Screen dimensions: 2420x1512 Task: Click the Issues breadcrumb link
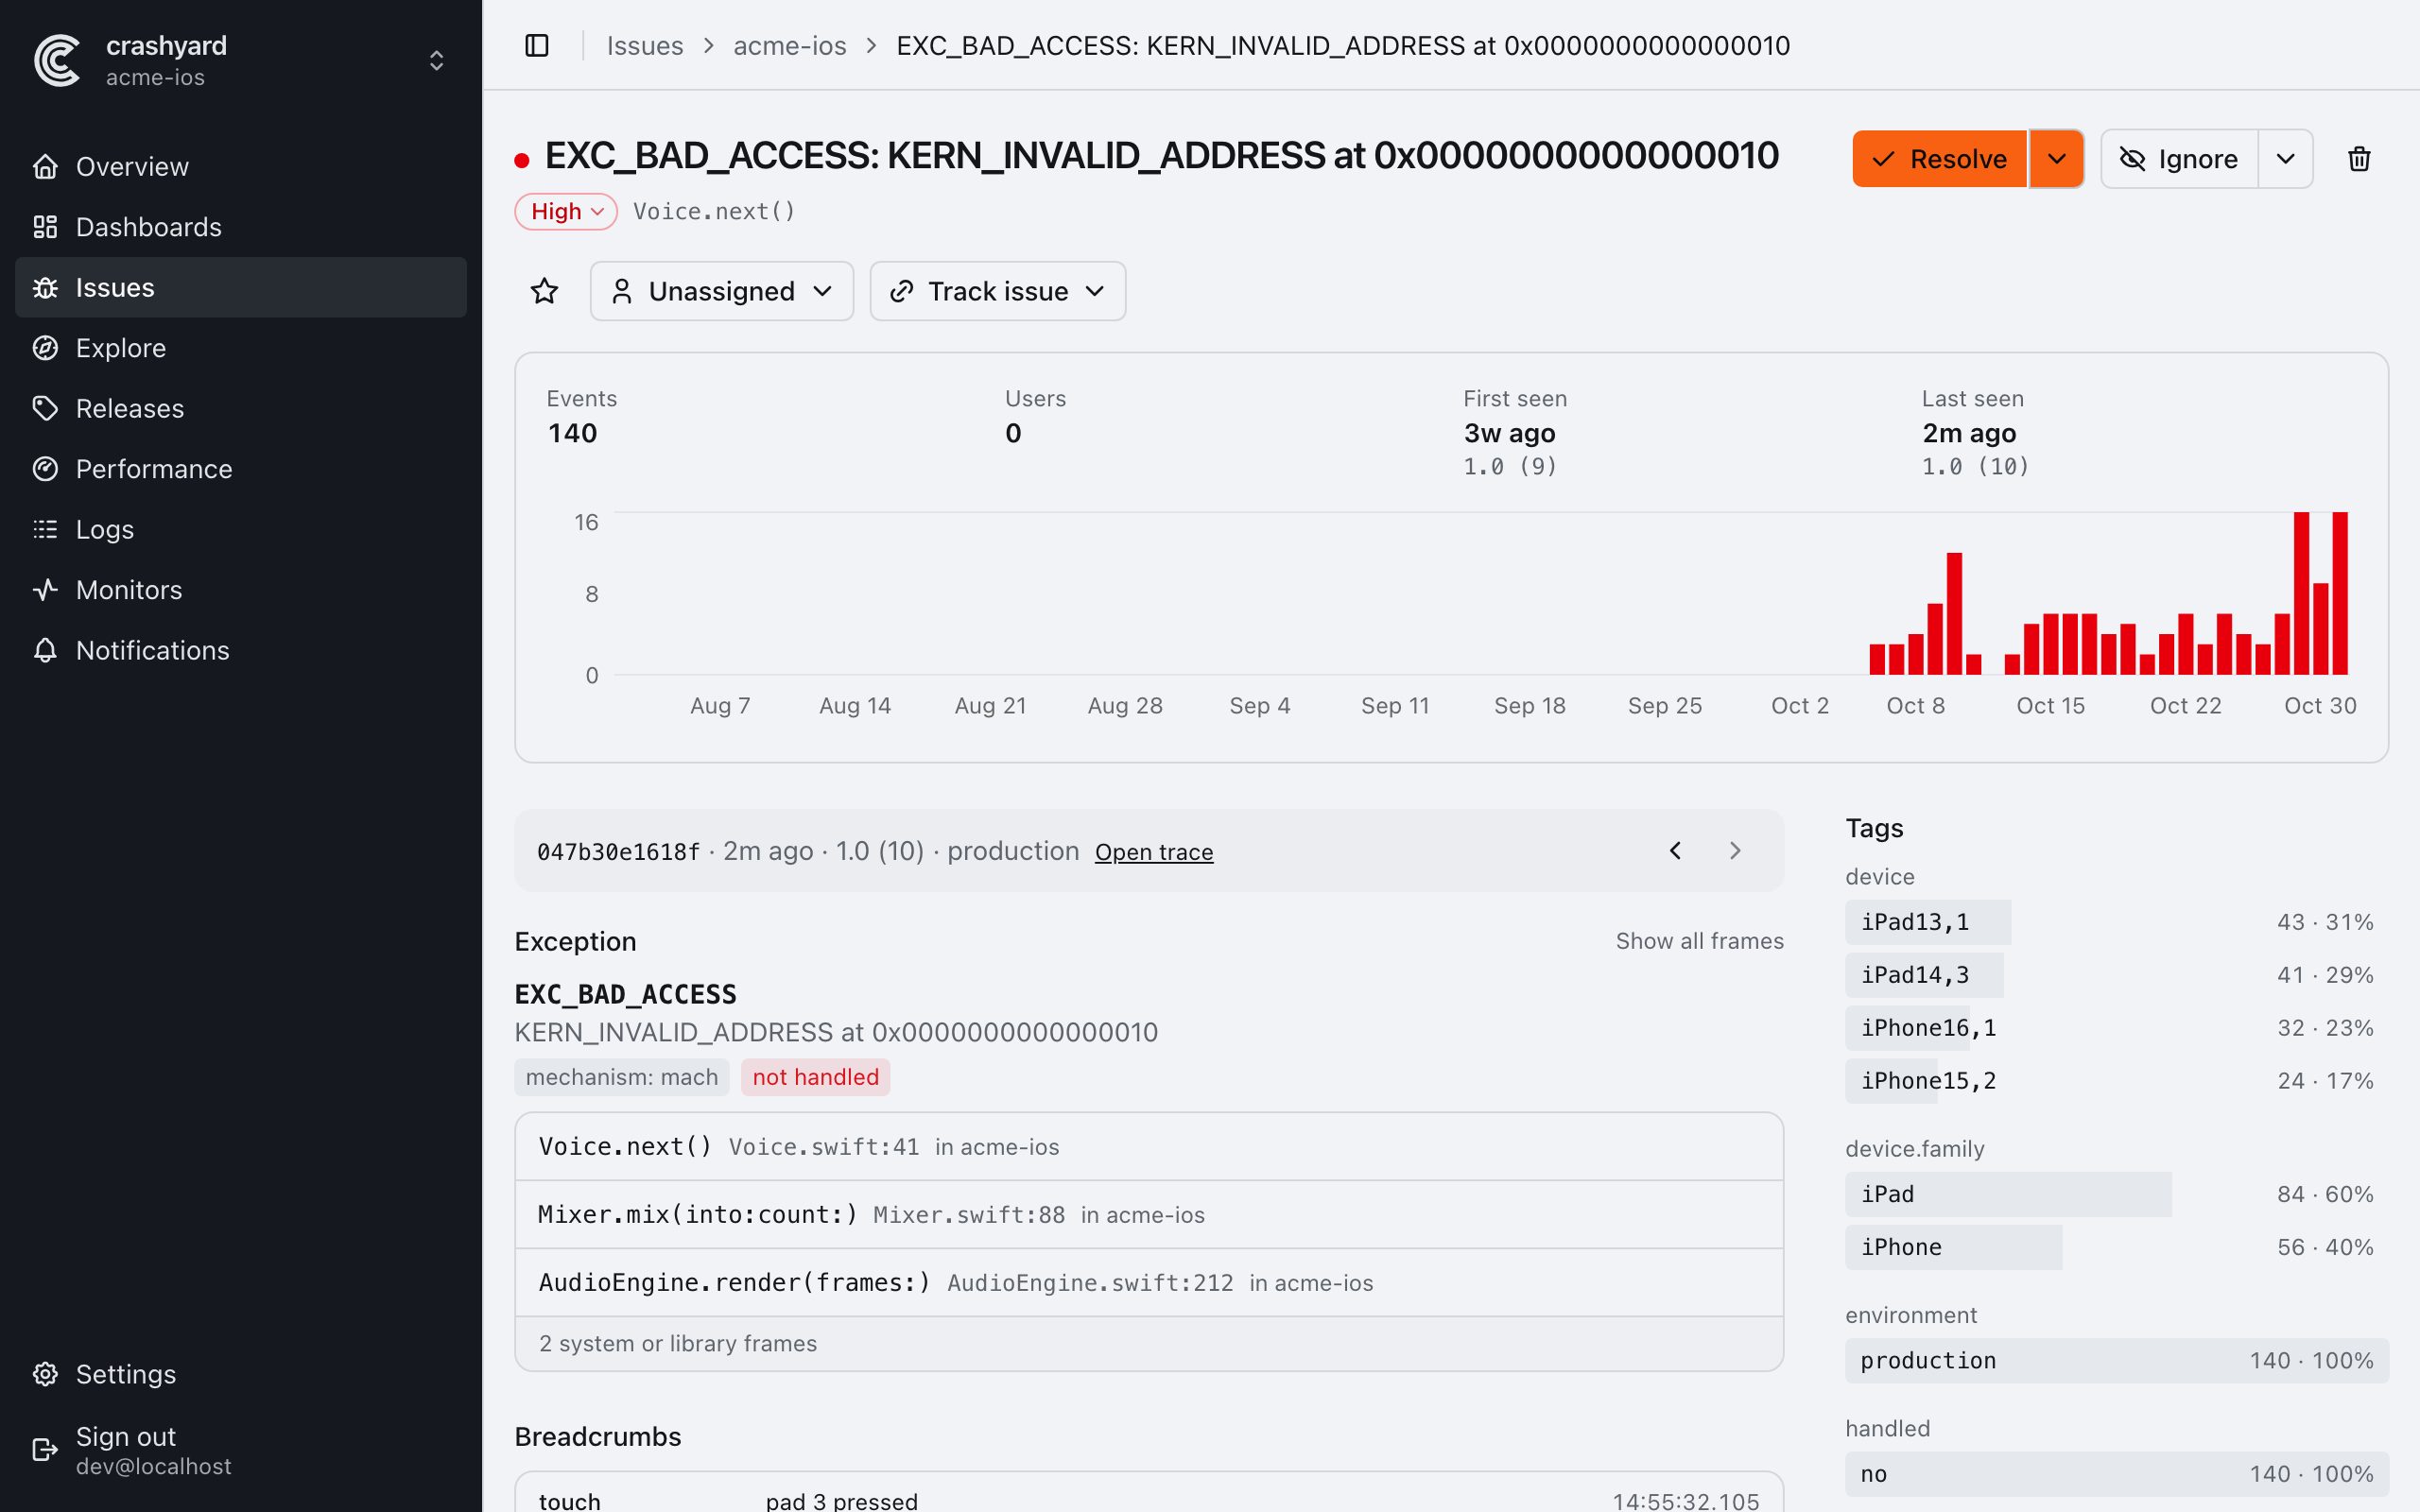pos(645,45)
